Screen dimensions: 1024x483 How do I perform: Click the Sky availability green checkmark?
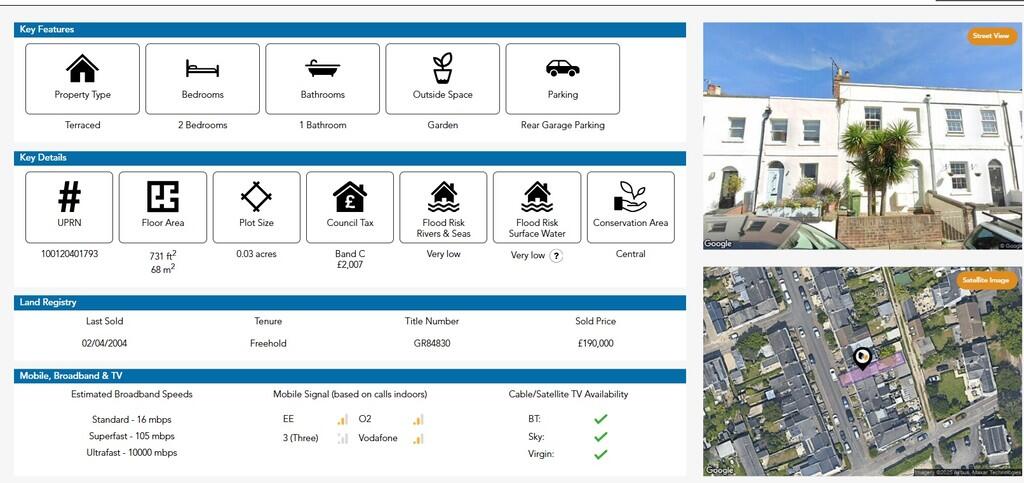(600, 437)
